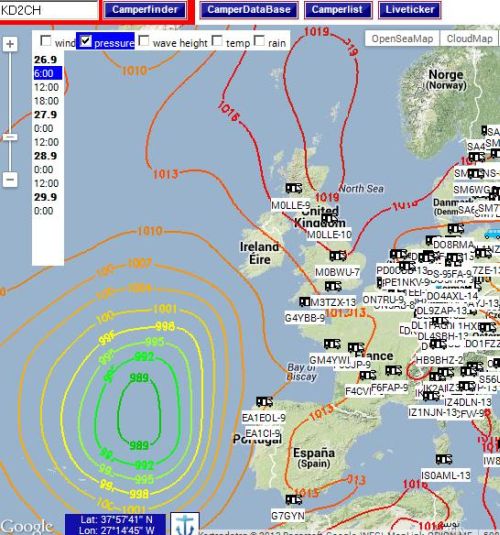
Task: Click the Camperfinder button
Action: coord(145,10)
